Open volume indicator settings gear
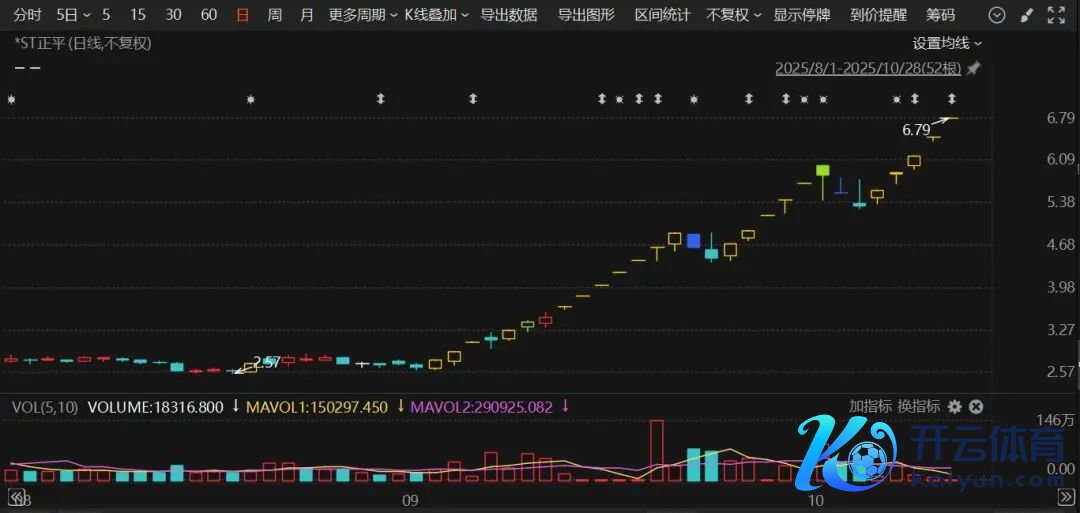This screenshot has width=1080, height=513. click(954, 407)
